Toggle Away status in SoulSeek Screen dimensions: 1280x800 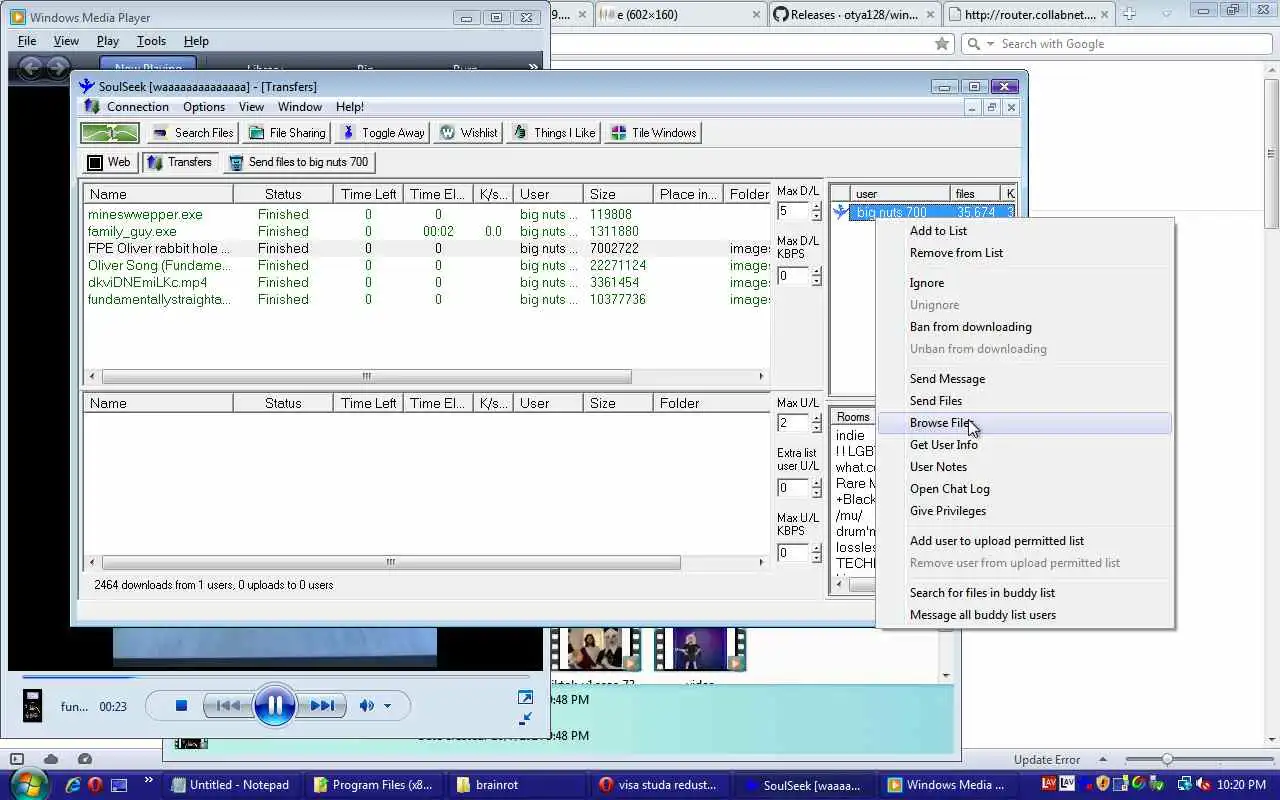(383, 133)
